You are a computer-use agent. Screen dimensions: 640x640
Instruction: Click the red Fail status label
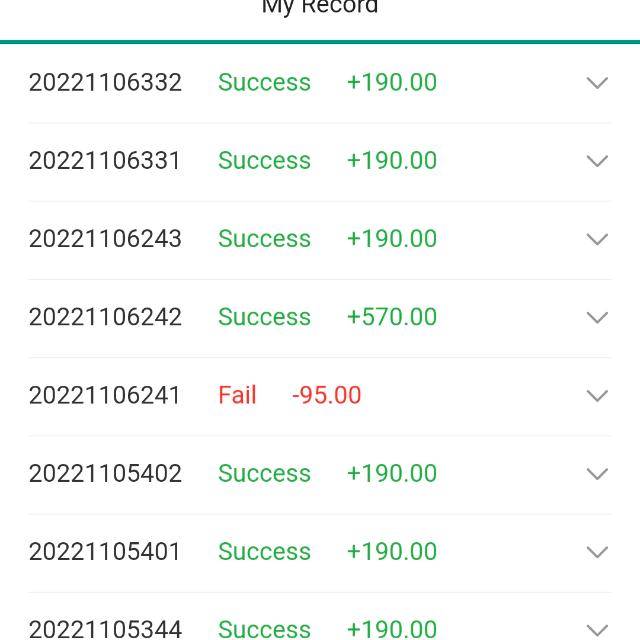click(x=237, y=395)
